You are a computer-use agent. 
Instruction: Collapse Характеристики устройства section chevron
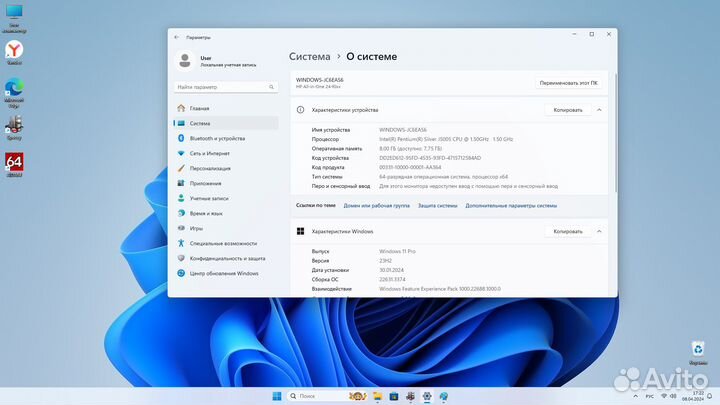point(599,110)
